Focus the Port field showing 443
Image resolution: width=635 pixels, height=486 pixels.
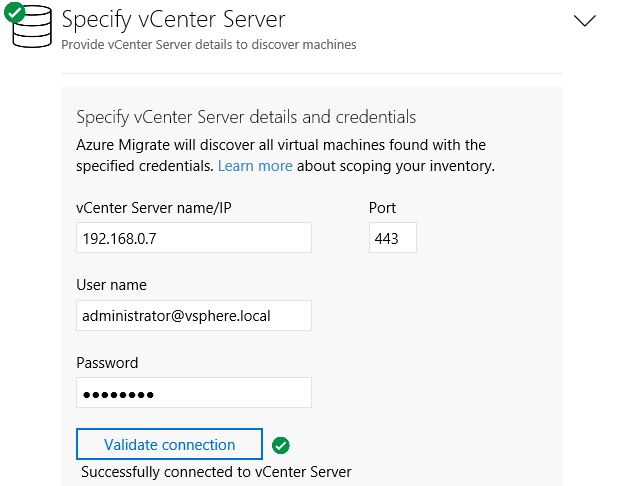pyautogui.click(x=392, y=238)
